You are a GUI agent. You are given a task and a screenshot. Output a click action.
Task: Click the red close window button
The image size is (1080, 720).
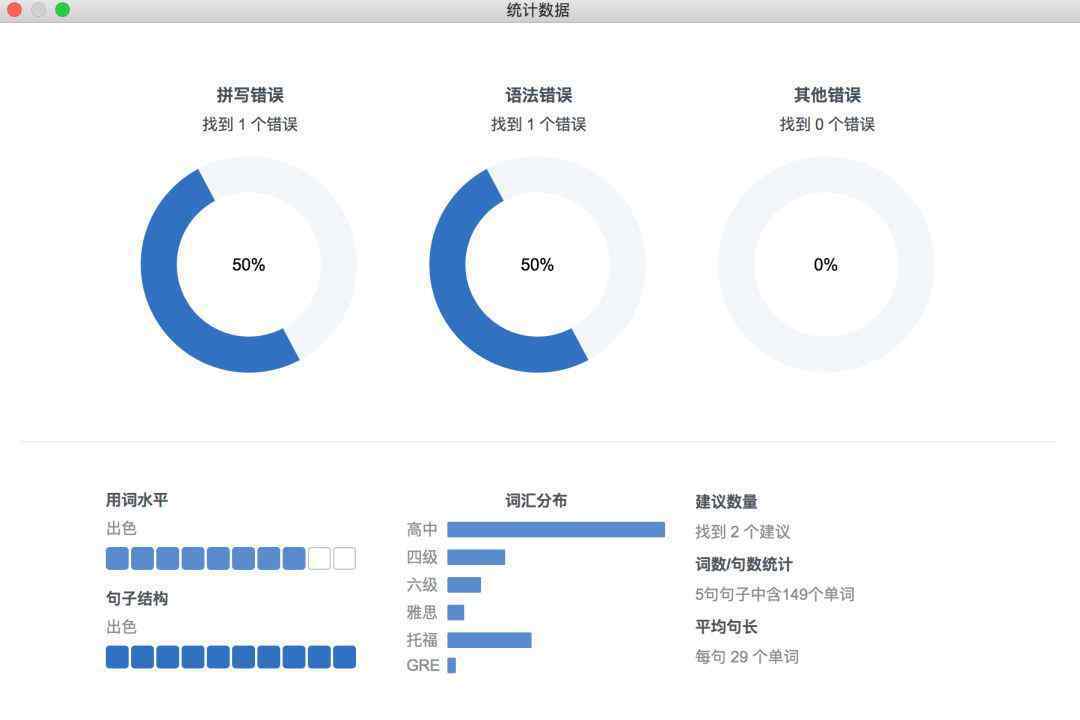pos(14,10)
